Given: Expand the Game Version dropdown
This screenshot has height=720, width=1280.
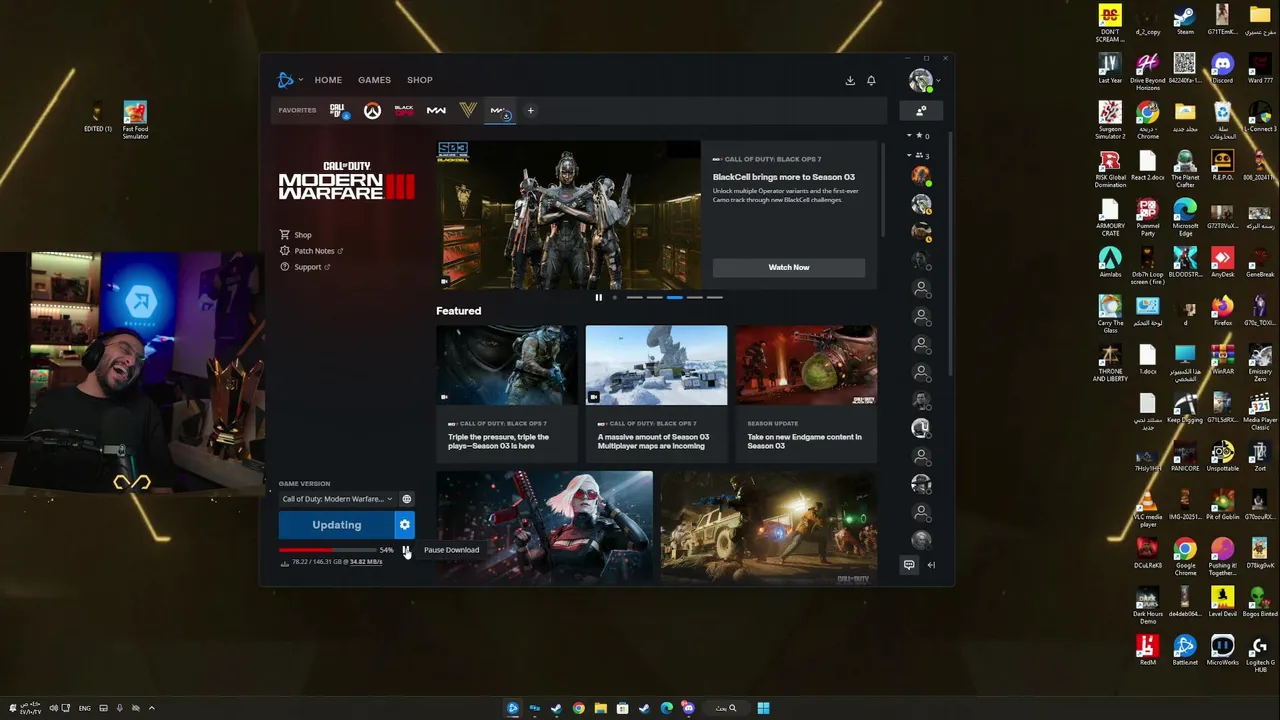Looking at the screenshot, I should pos(337,499).
